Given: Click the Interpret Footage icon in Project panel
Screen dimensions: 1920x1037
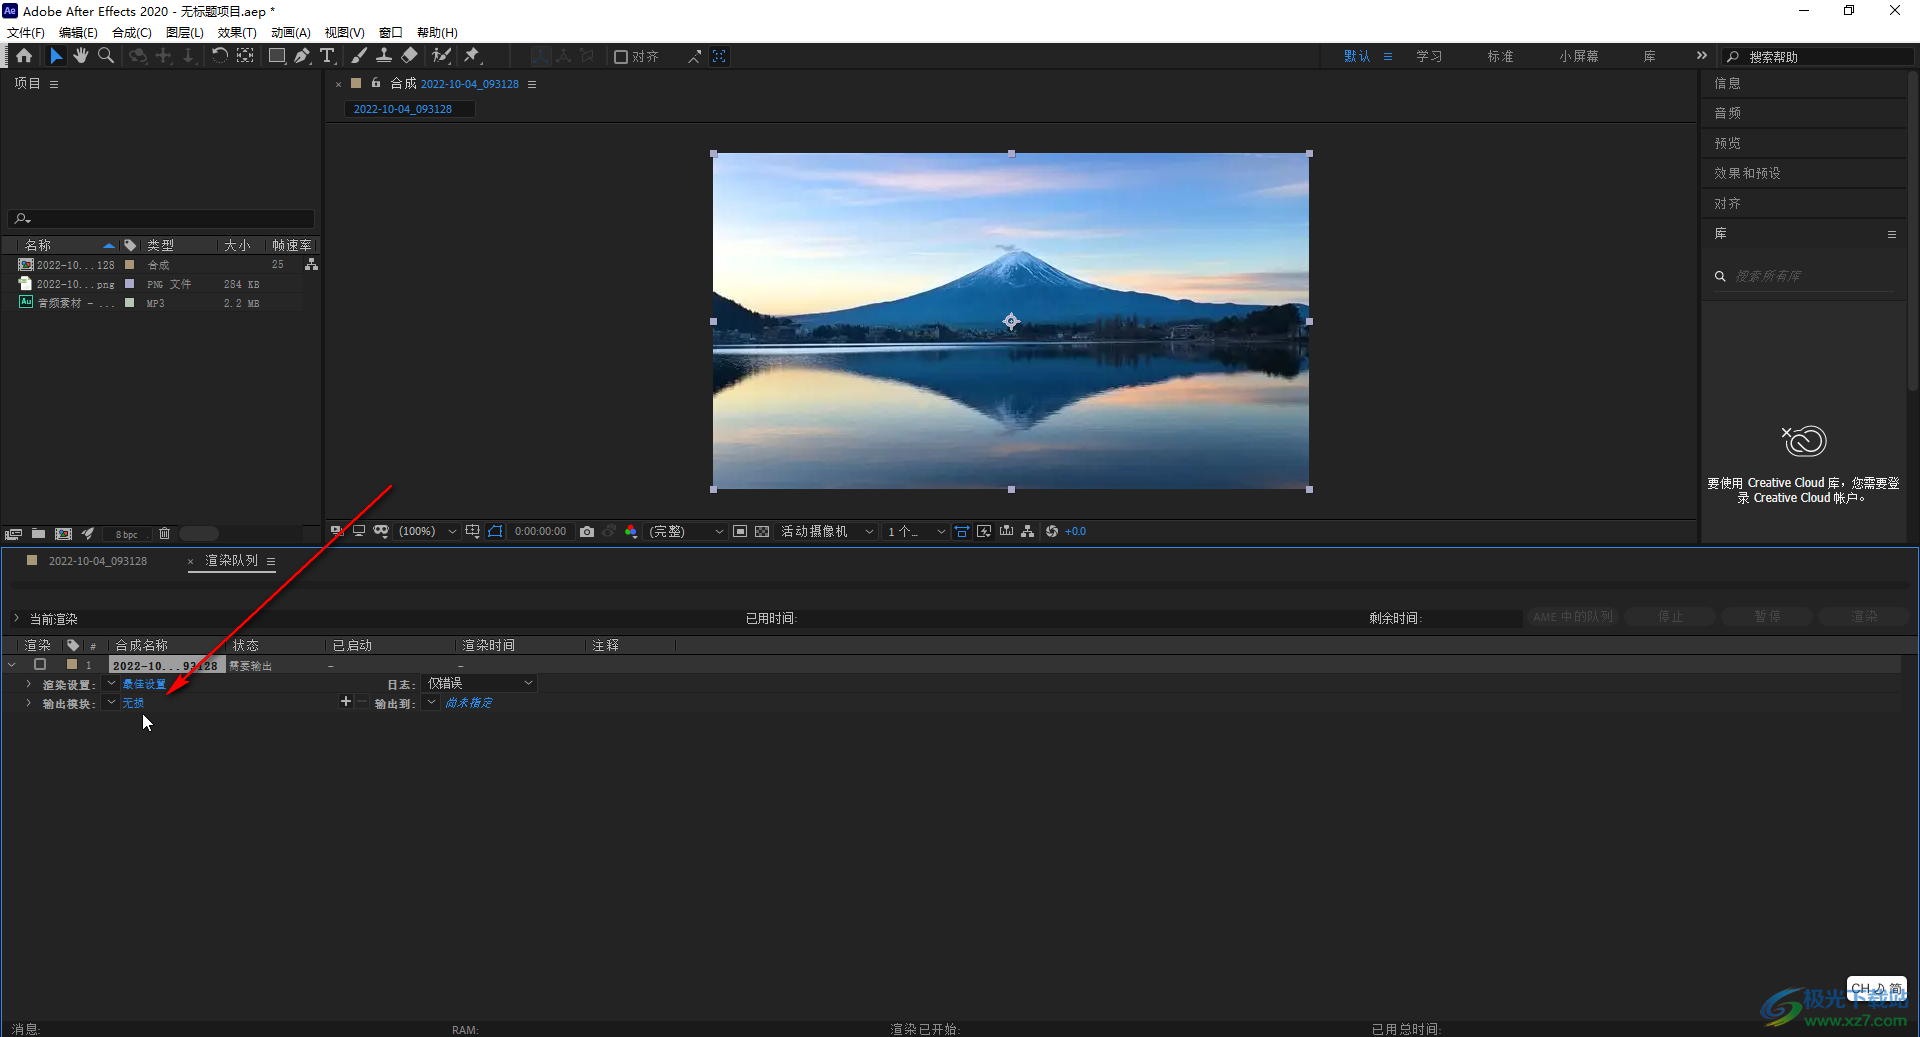Looking at the screenshot, I should point(13,534).
